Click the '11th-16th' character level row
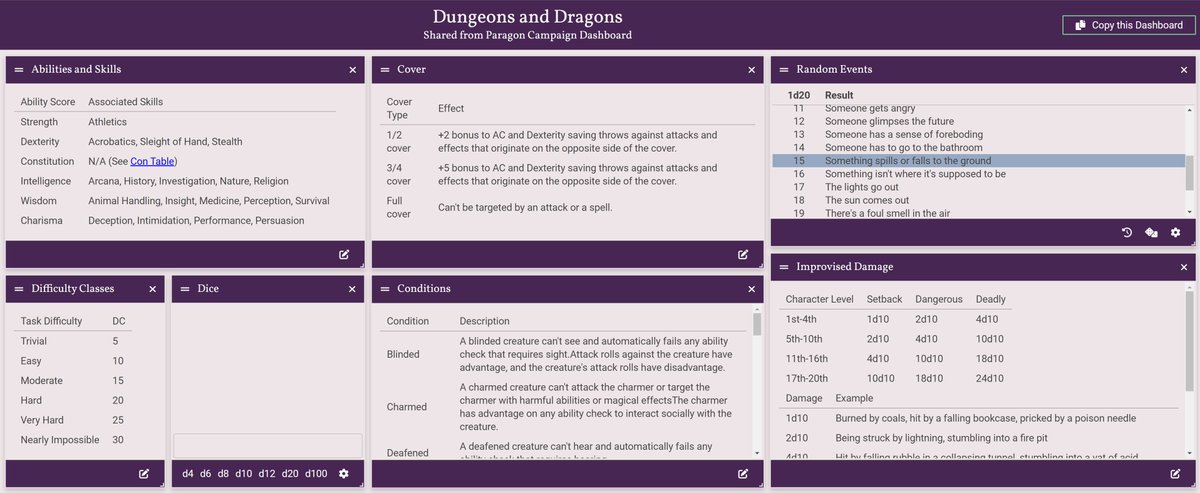The image size is (1200, 493). click(x=896, y=358)
